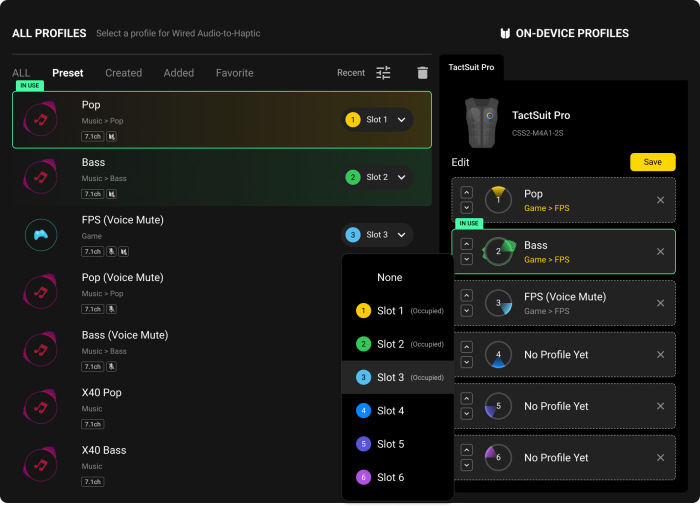Click the Pop (Voice Mute) music icon

[x=41, y=292]
